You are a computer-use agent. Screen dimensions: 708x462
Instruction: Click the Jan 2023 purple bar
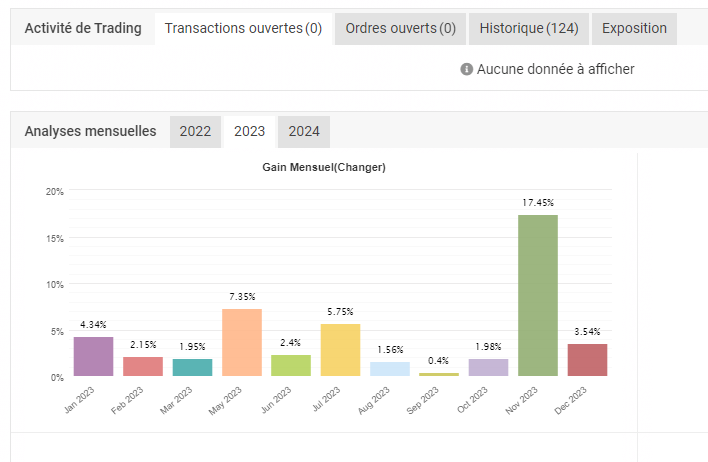[94, 356]
